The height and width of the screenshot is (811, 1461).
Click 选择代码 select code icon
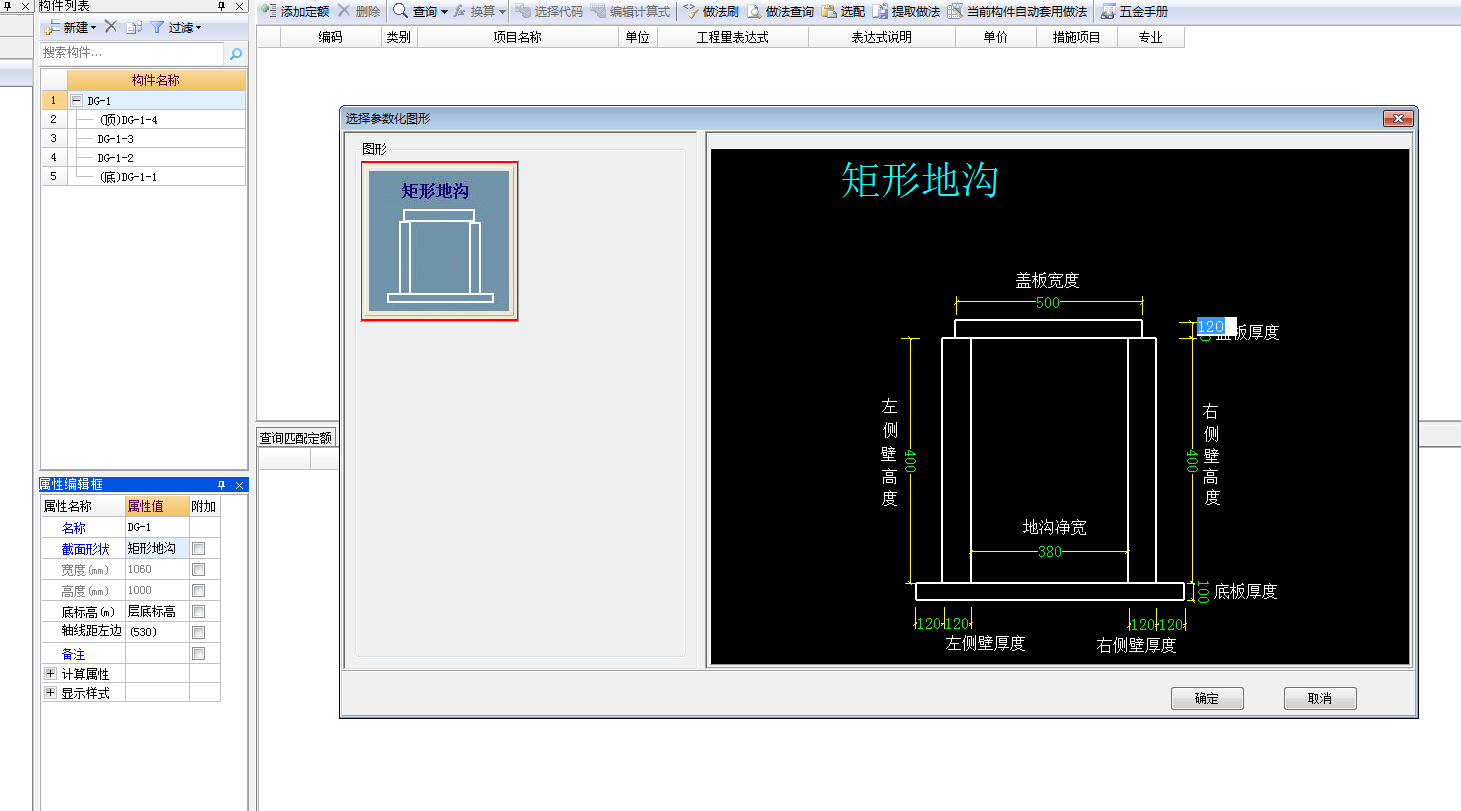tap(522, 12)
